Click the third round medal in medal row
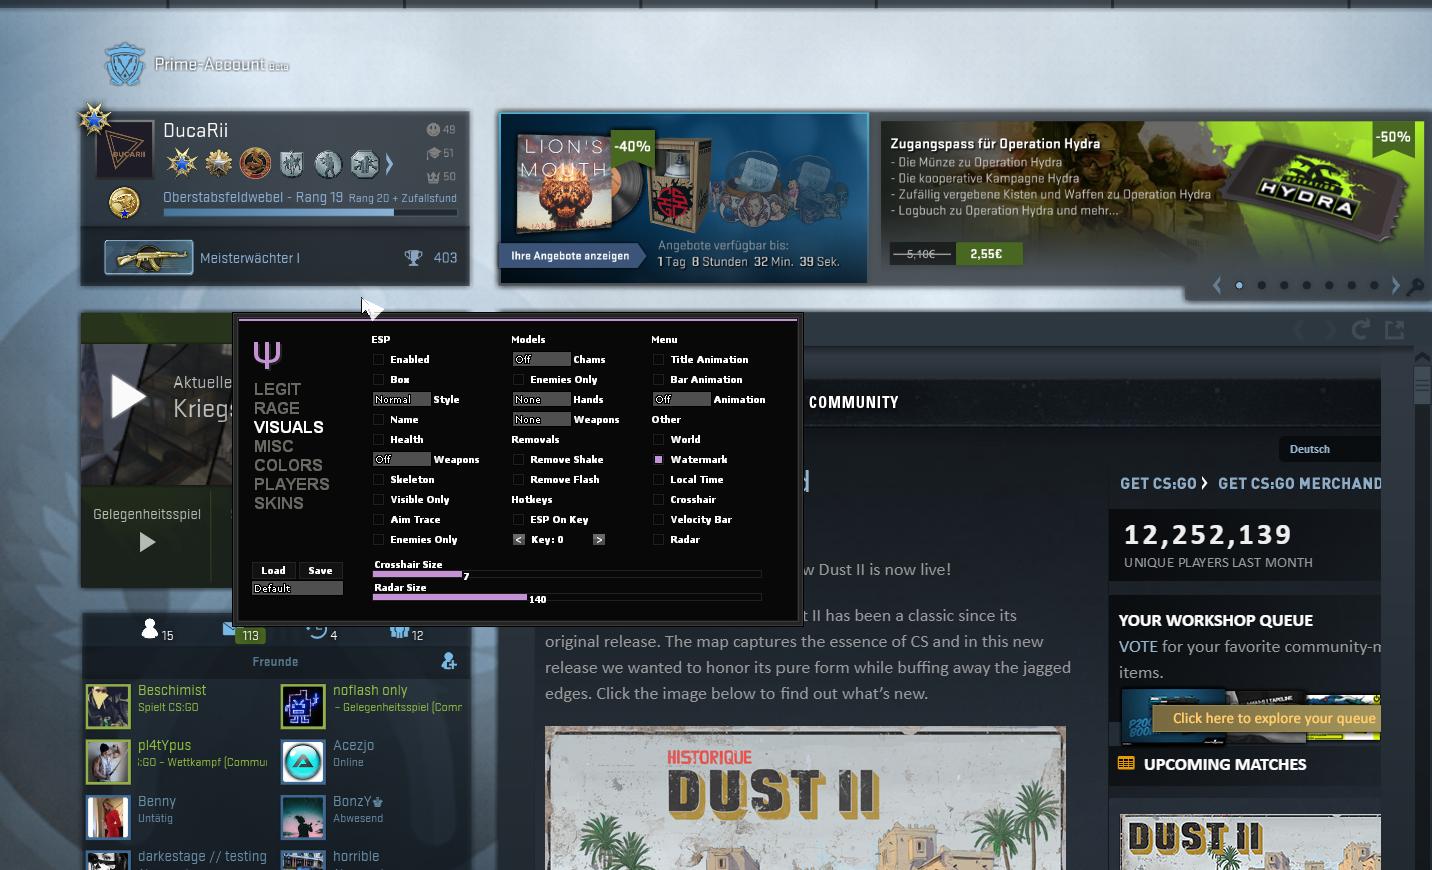Viewport: 1432px width, 870px height. [x=255, y=162]
